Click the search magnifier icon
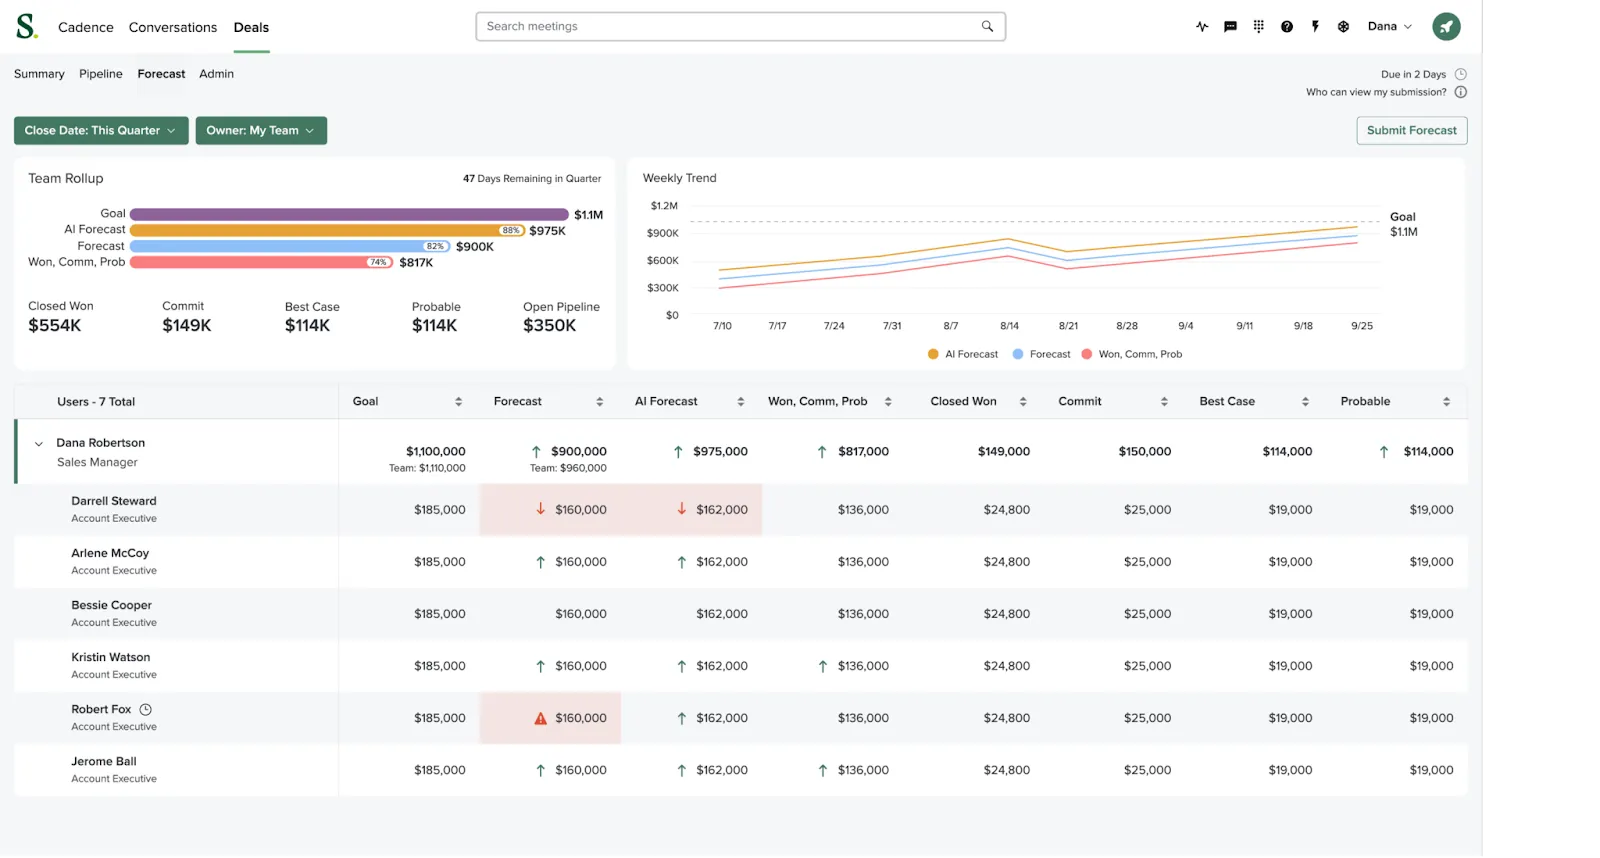1600x858 pixels. (x=987, y=27)
